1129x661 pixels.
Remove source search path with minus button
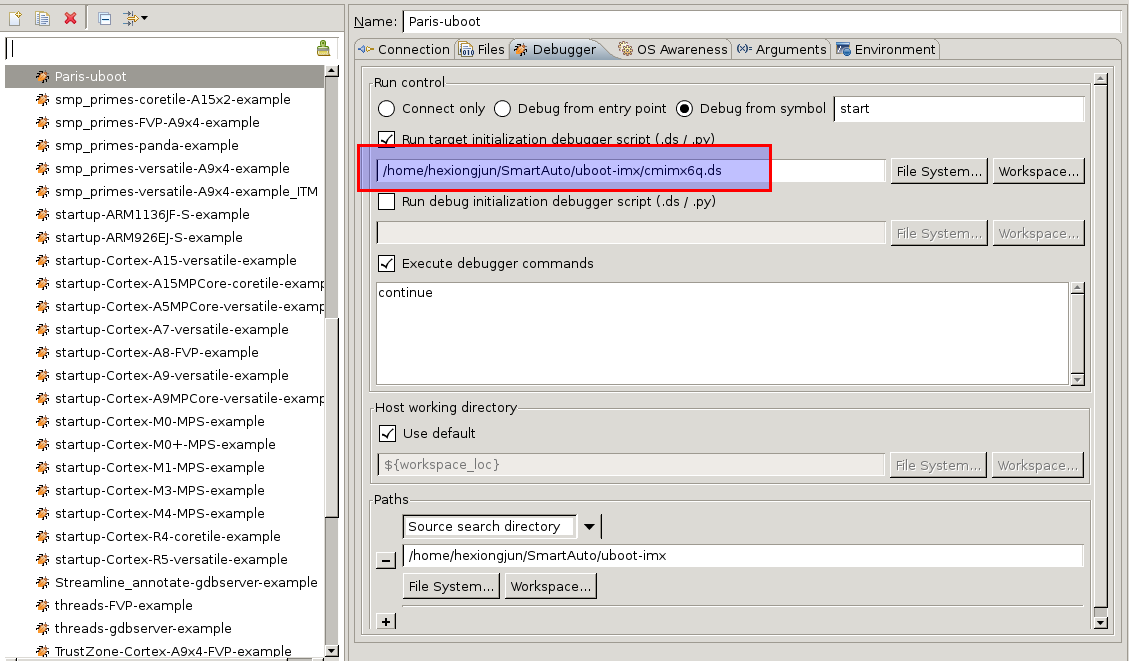pyautogui.click(x=386, y=561)
